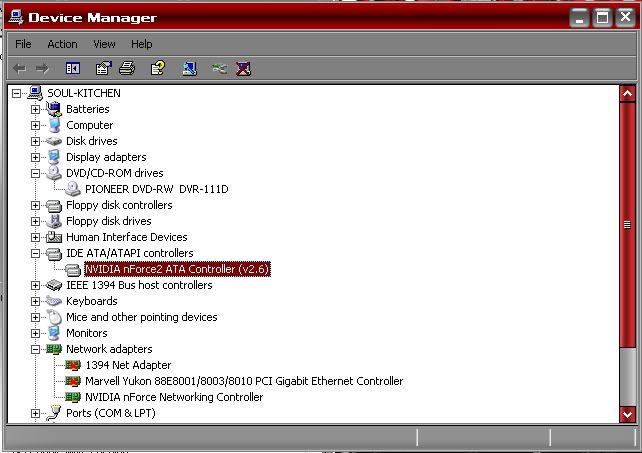Click the Disk drives category icon
Viewport: 642px width, 453px height.
pos(54,141)
